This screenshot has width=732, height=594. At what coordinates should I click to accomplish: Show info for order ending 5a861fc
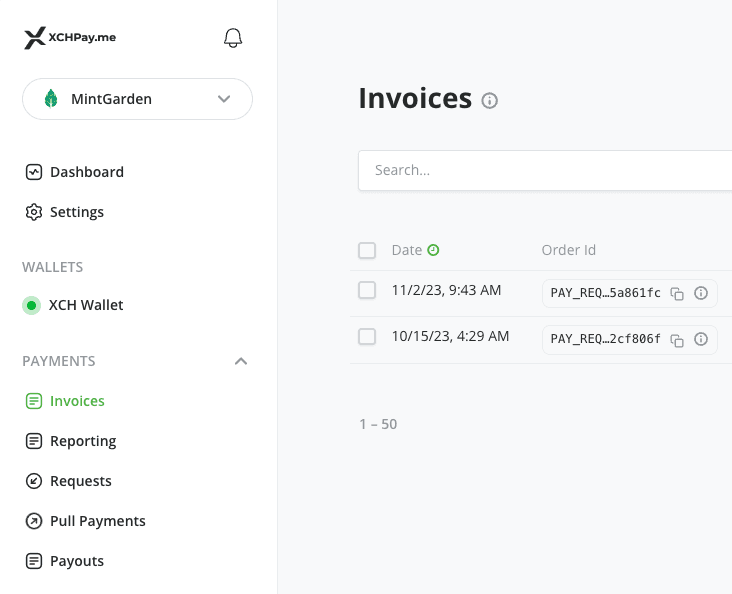701,293
